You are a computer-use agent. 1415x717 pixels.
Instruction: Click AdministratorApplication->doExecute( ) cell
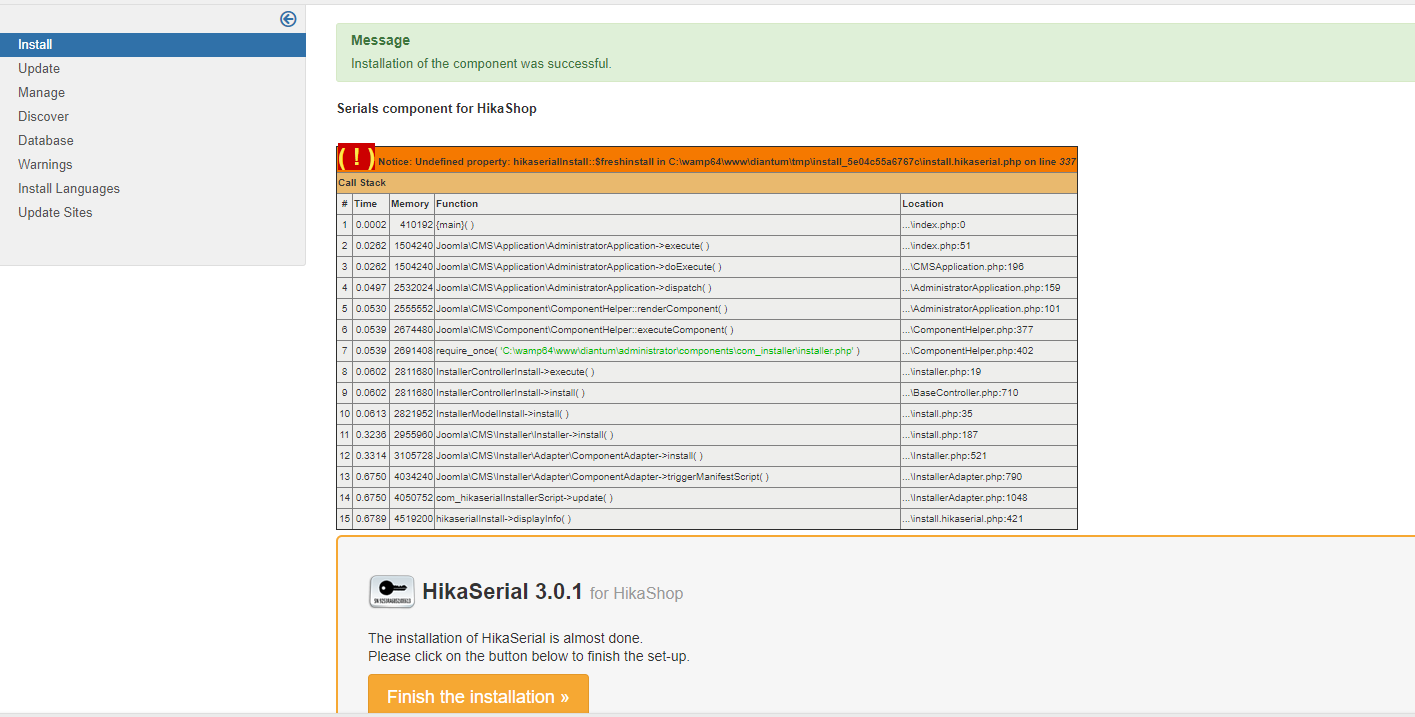[667, 267]
